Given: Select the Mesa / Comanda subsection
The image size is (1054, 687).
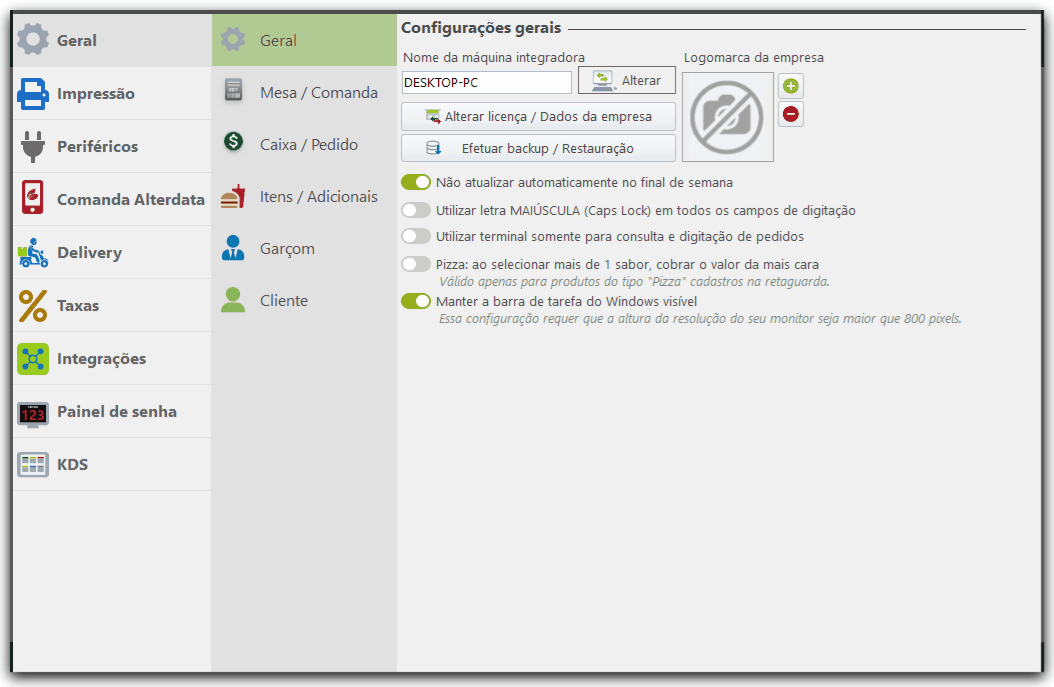Looking at the screenshot, I should [305, 92].
